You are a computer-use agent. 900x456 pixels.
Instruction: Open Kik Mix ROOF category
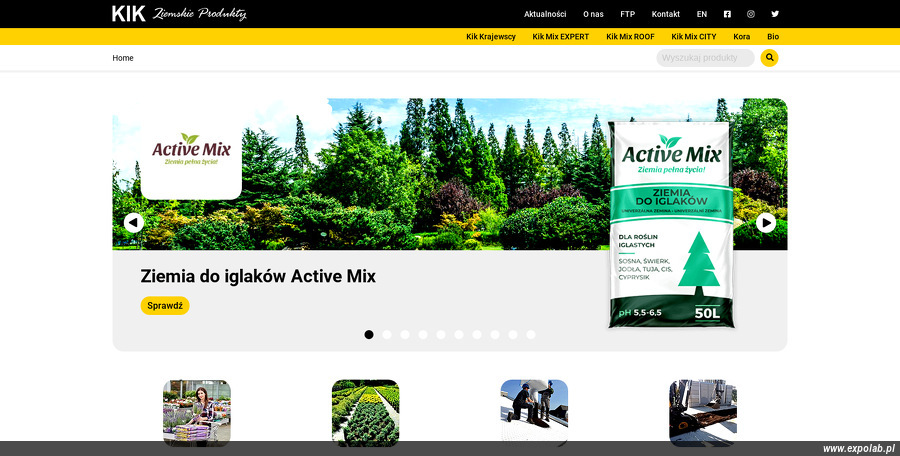point(630,37)
